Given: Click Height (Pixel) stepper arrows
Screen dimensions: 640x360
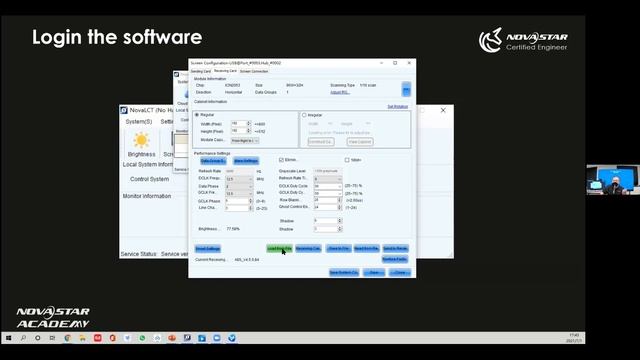Looking at the screenshot, I should tap(249, 131).
